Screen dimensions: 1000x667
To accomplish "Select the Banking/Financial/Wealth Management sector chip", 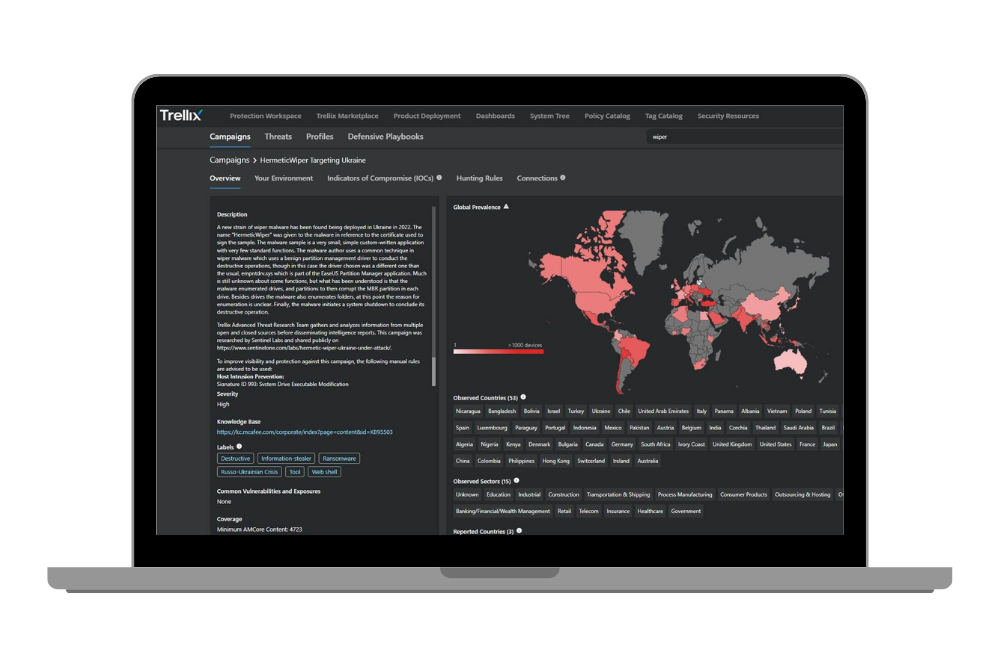I will click(x=503, y=511).
